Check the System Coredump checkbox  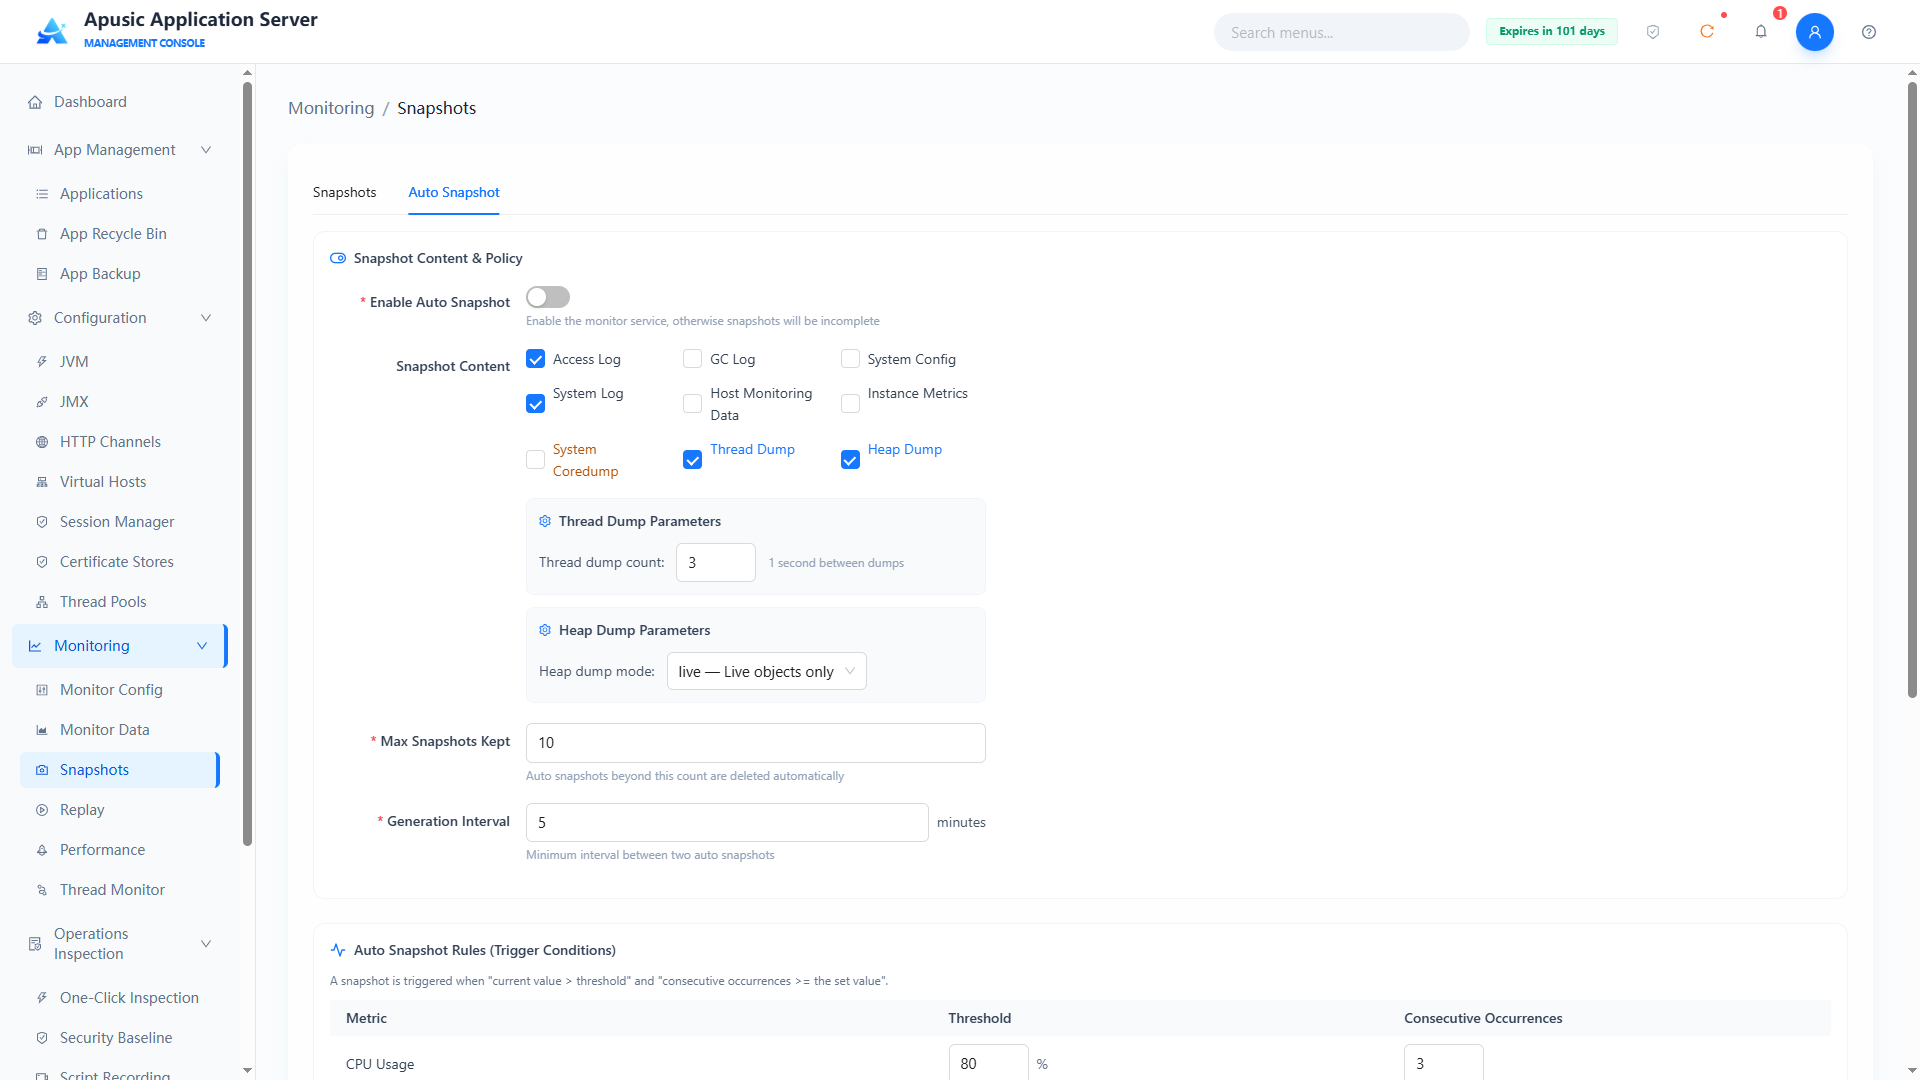click(536, 460)
